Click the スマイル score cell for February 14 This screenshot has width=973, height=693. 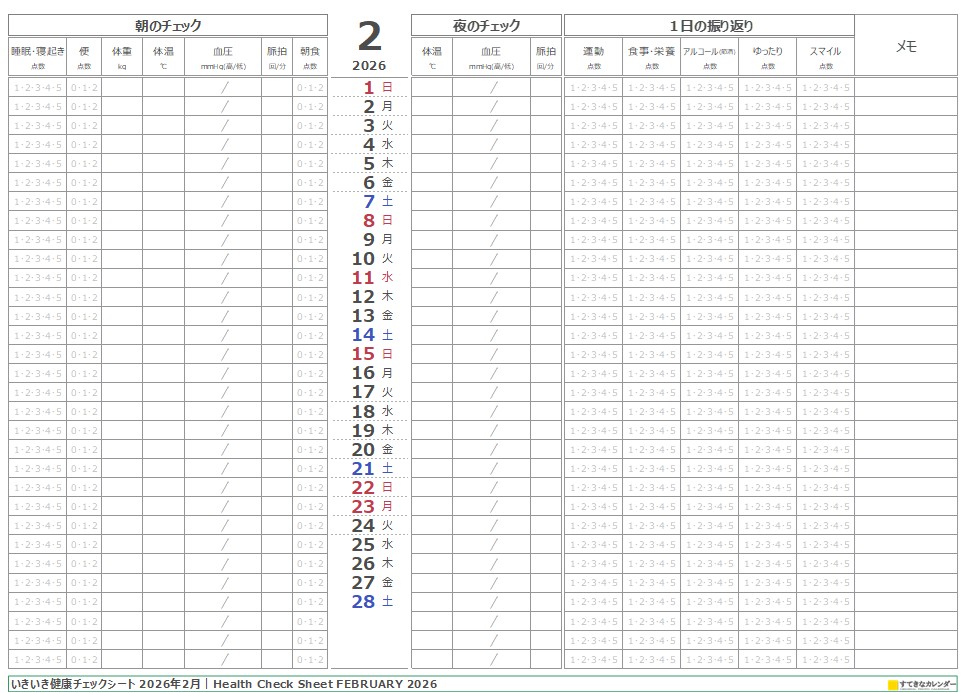coord(825,335)
